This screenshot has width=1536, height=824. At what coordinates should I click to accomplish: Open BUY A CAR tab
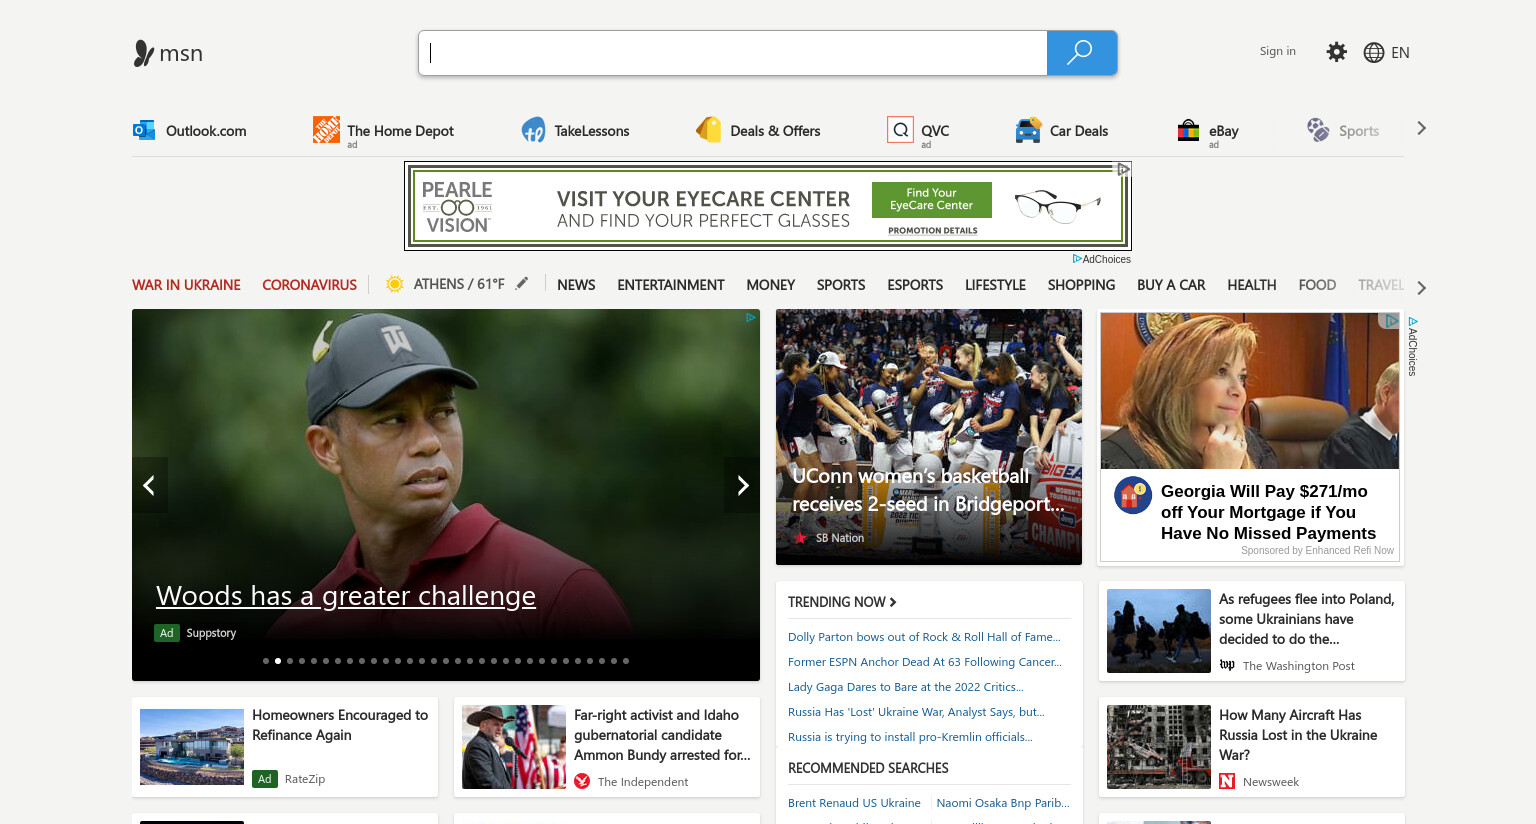[1171, 285]
